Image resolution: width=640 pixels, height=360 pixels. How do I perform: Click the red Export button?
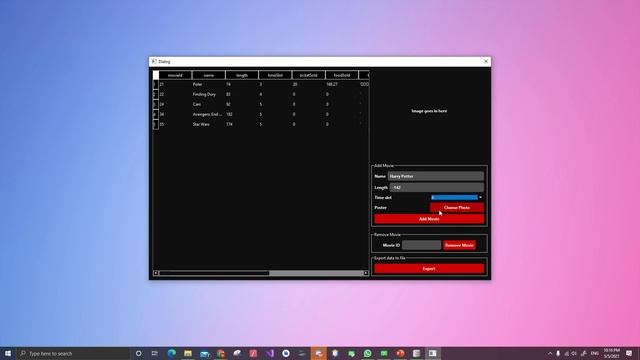[x=429, y=269]
